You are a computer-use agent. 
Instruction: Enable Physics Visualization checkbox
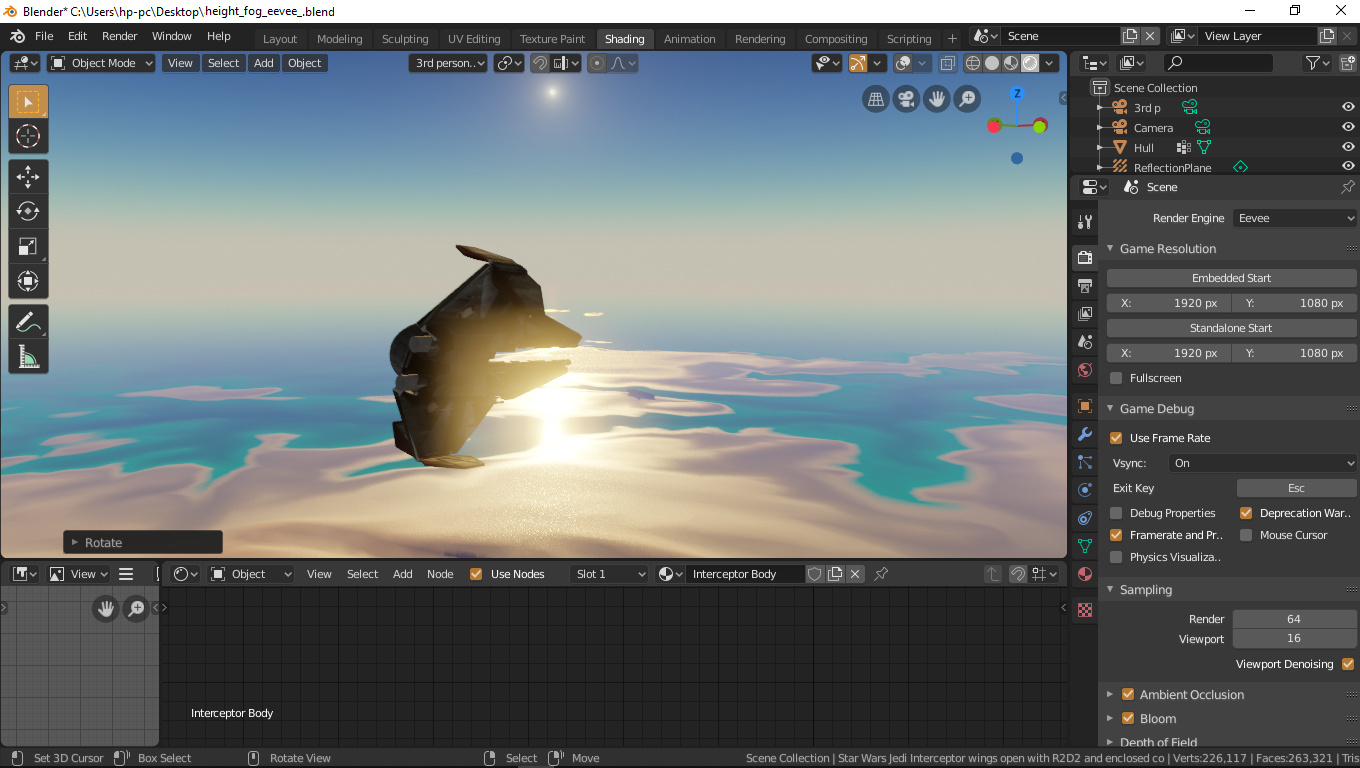click(1116, 557)
